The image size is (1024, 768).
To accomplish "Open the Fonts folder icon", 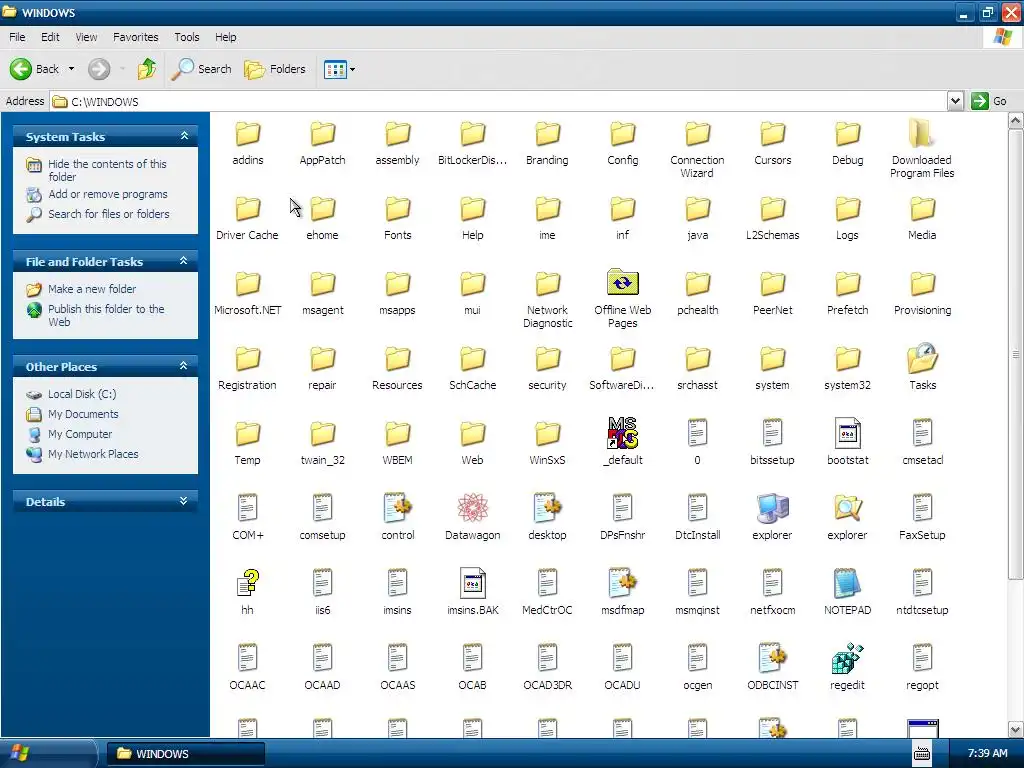I will pyautogui.click(x=397, y=209).
